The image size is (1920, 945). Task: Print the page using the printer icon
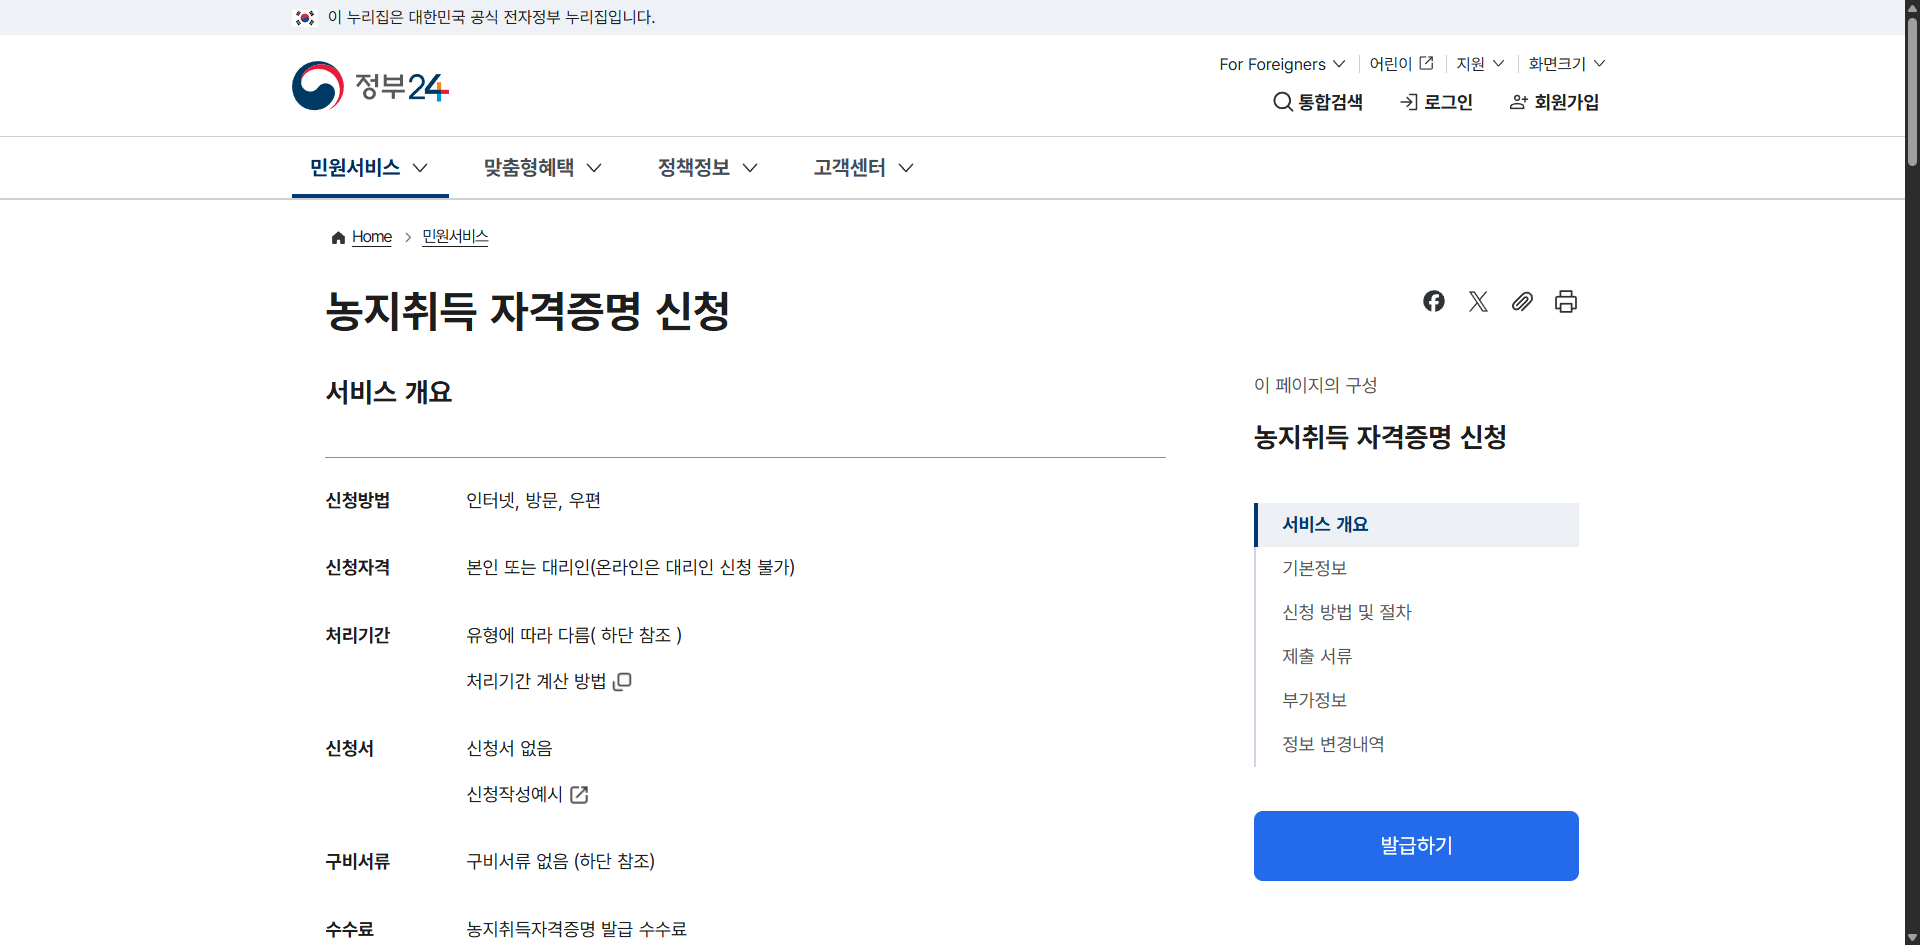coord(1565,301)
